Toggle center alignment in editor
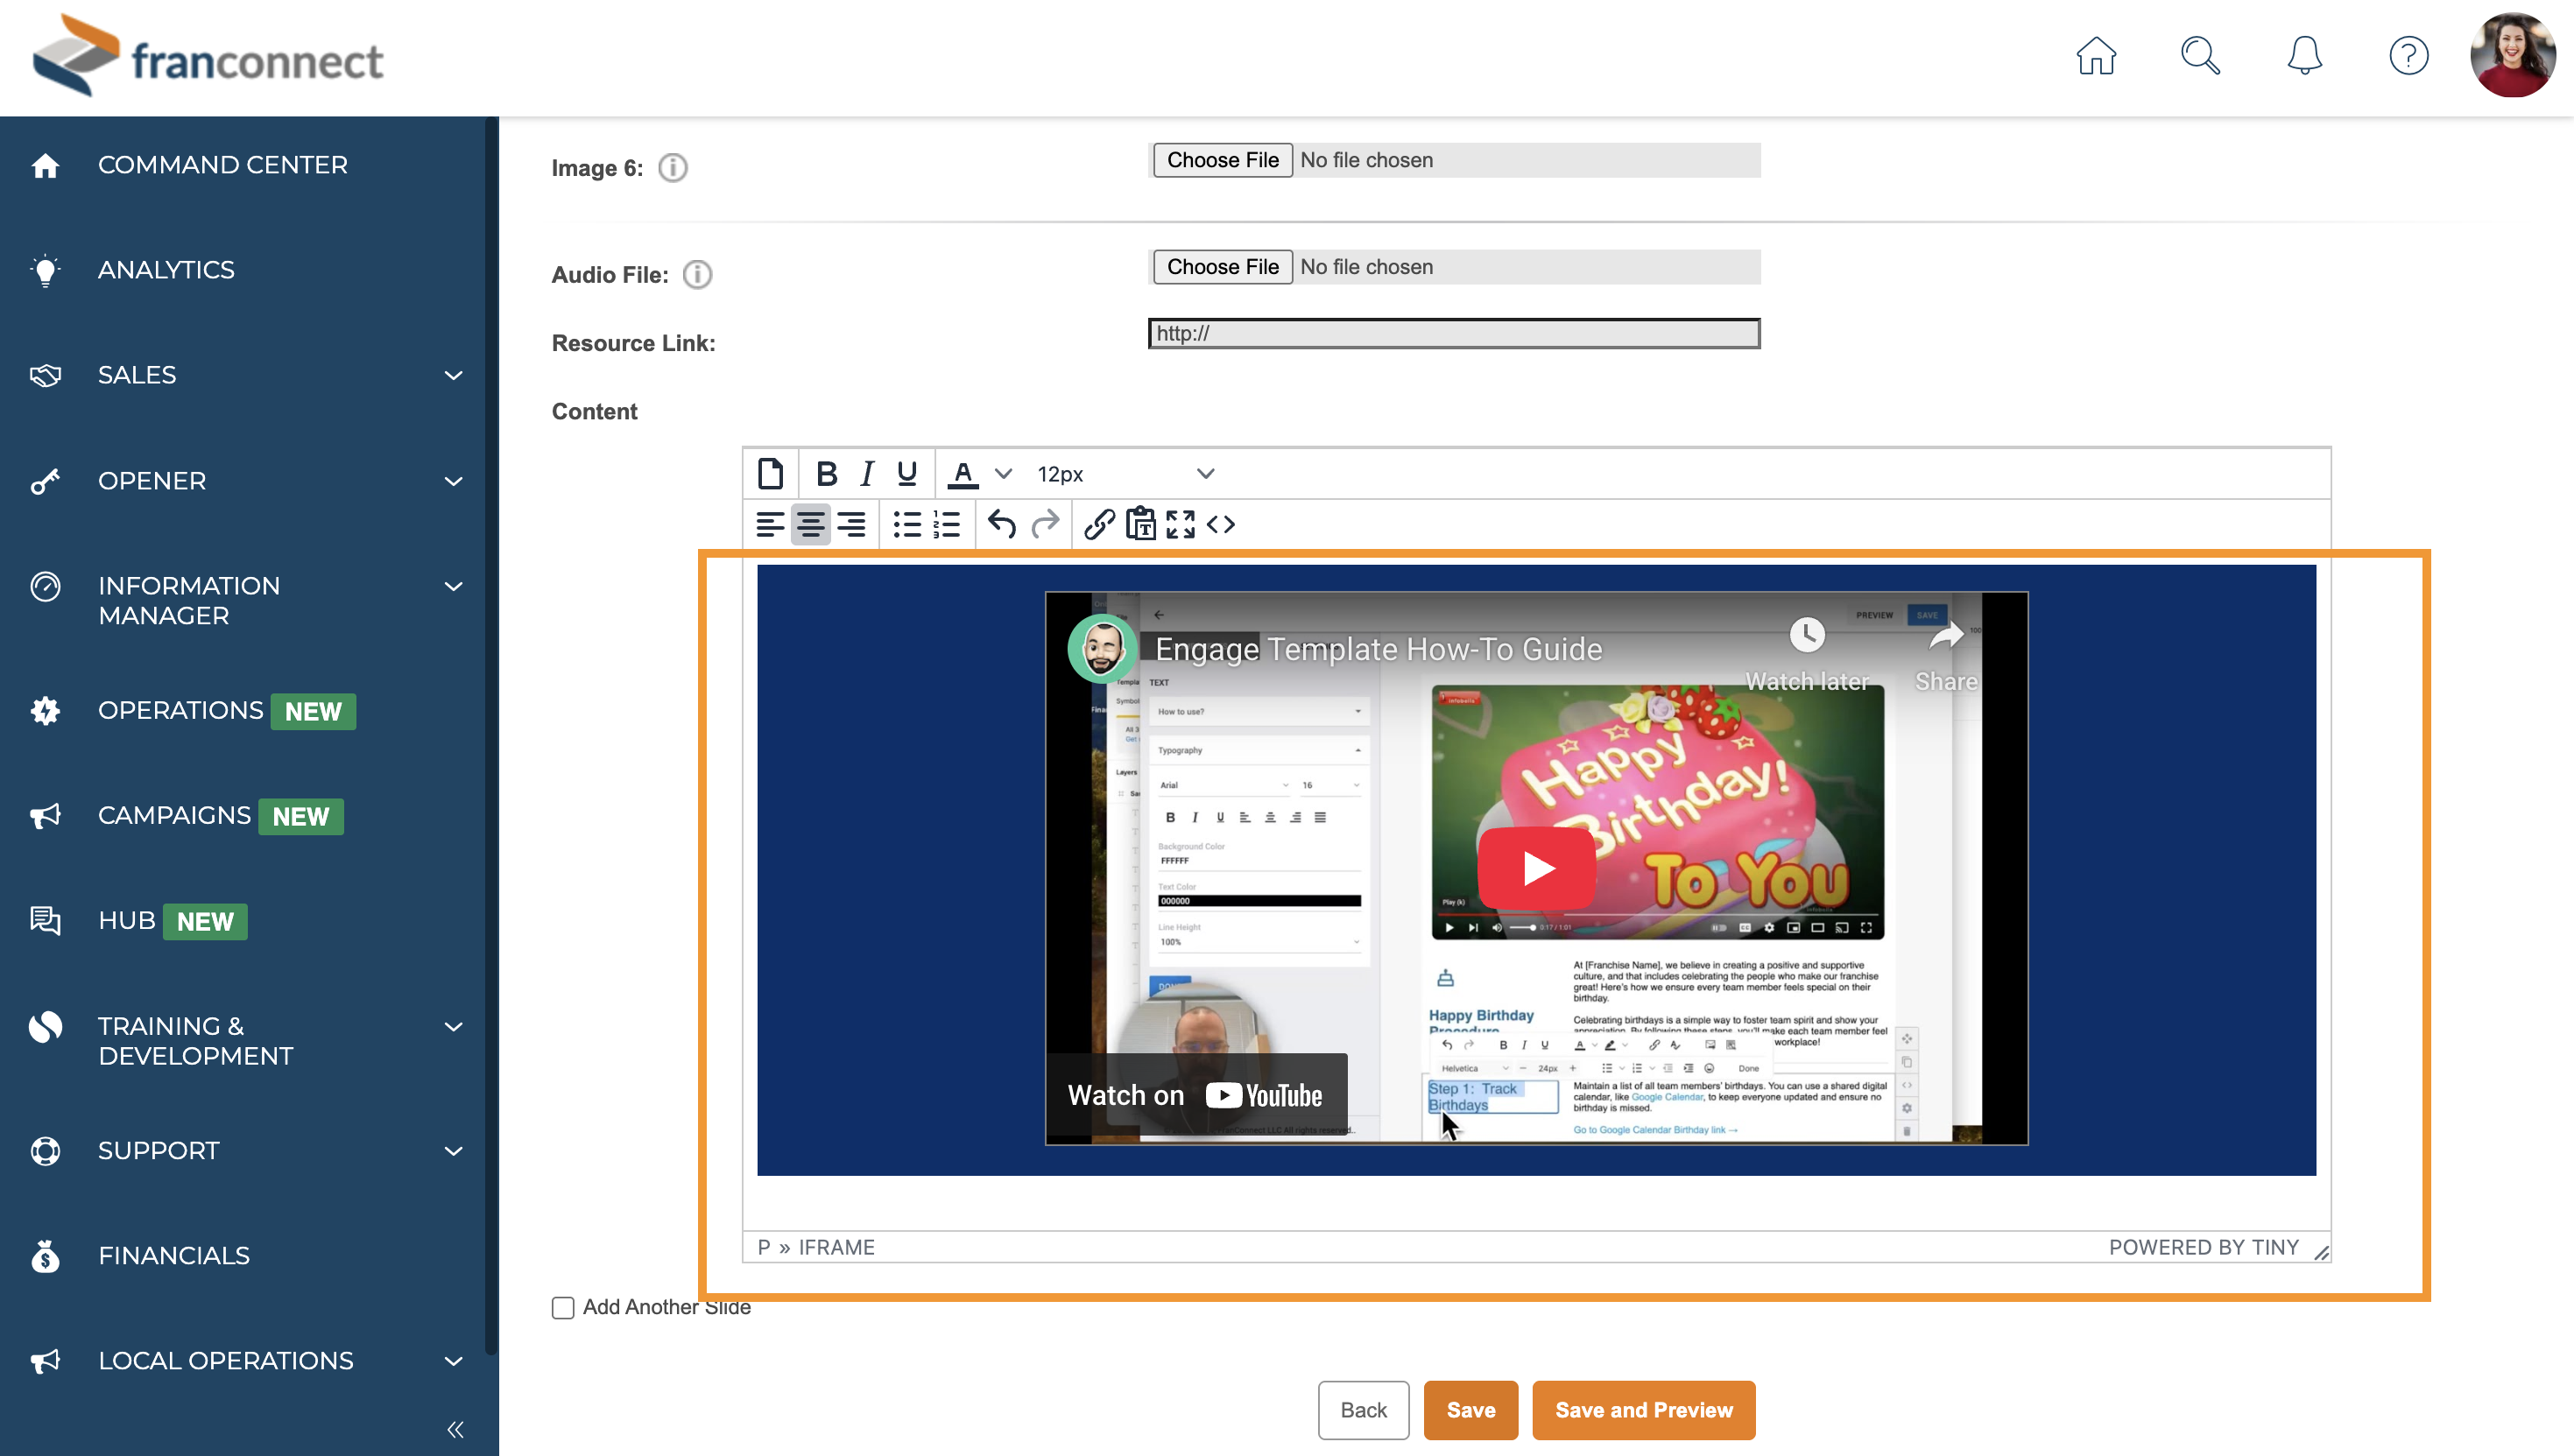The image size is (2574, 1456). (810, 524)
